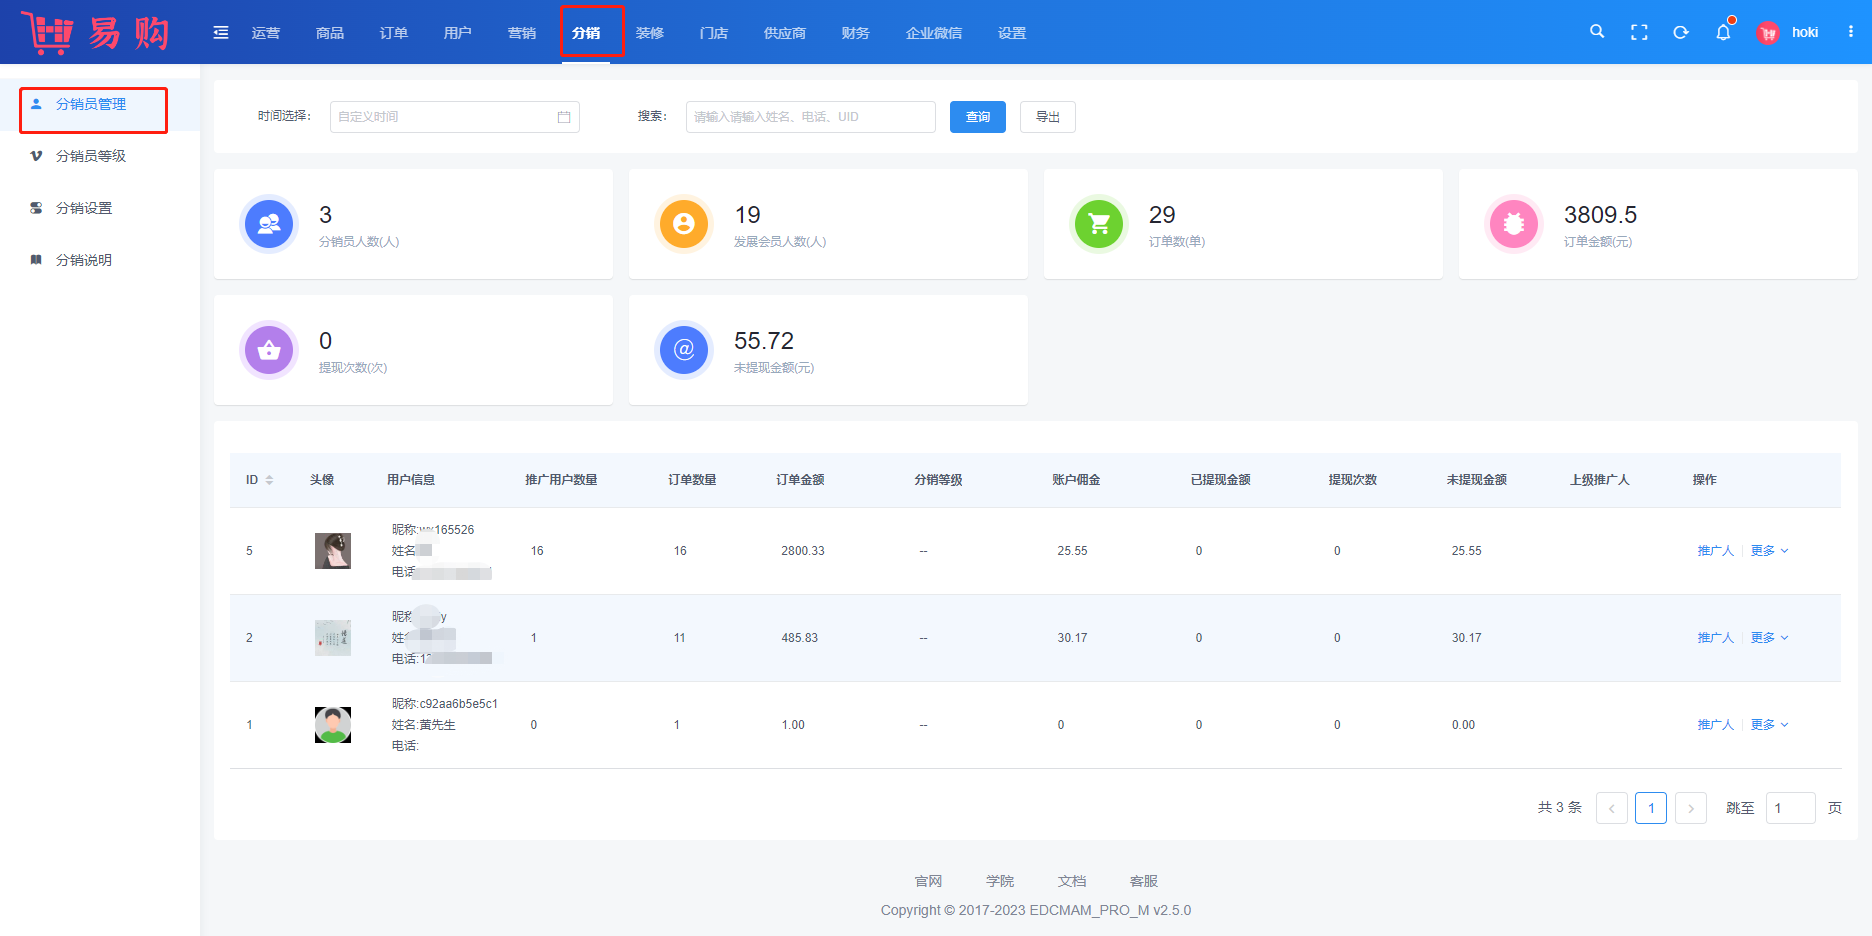Screen dimensions: 1872x936
Task: Click the next page arrow
Action: tap(1691, 808)
